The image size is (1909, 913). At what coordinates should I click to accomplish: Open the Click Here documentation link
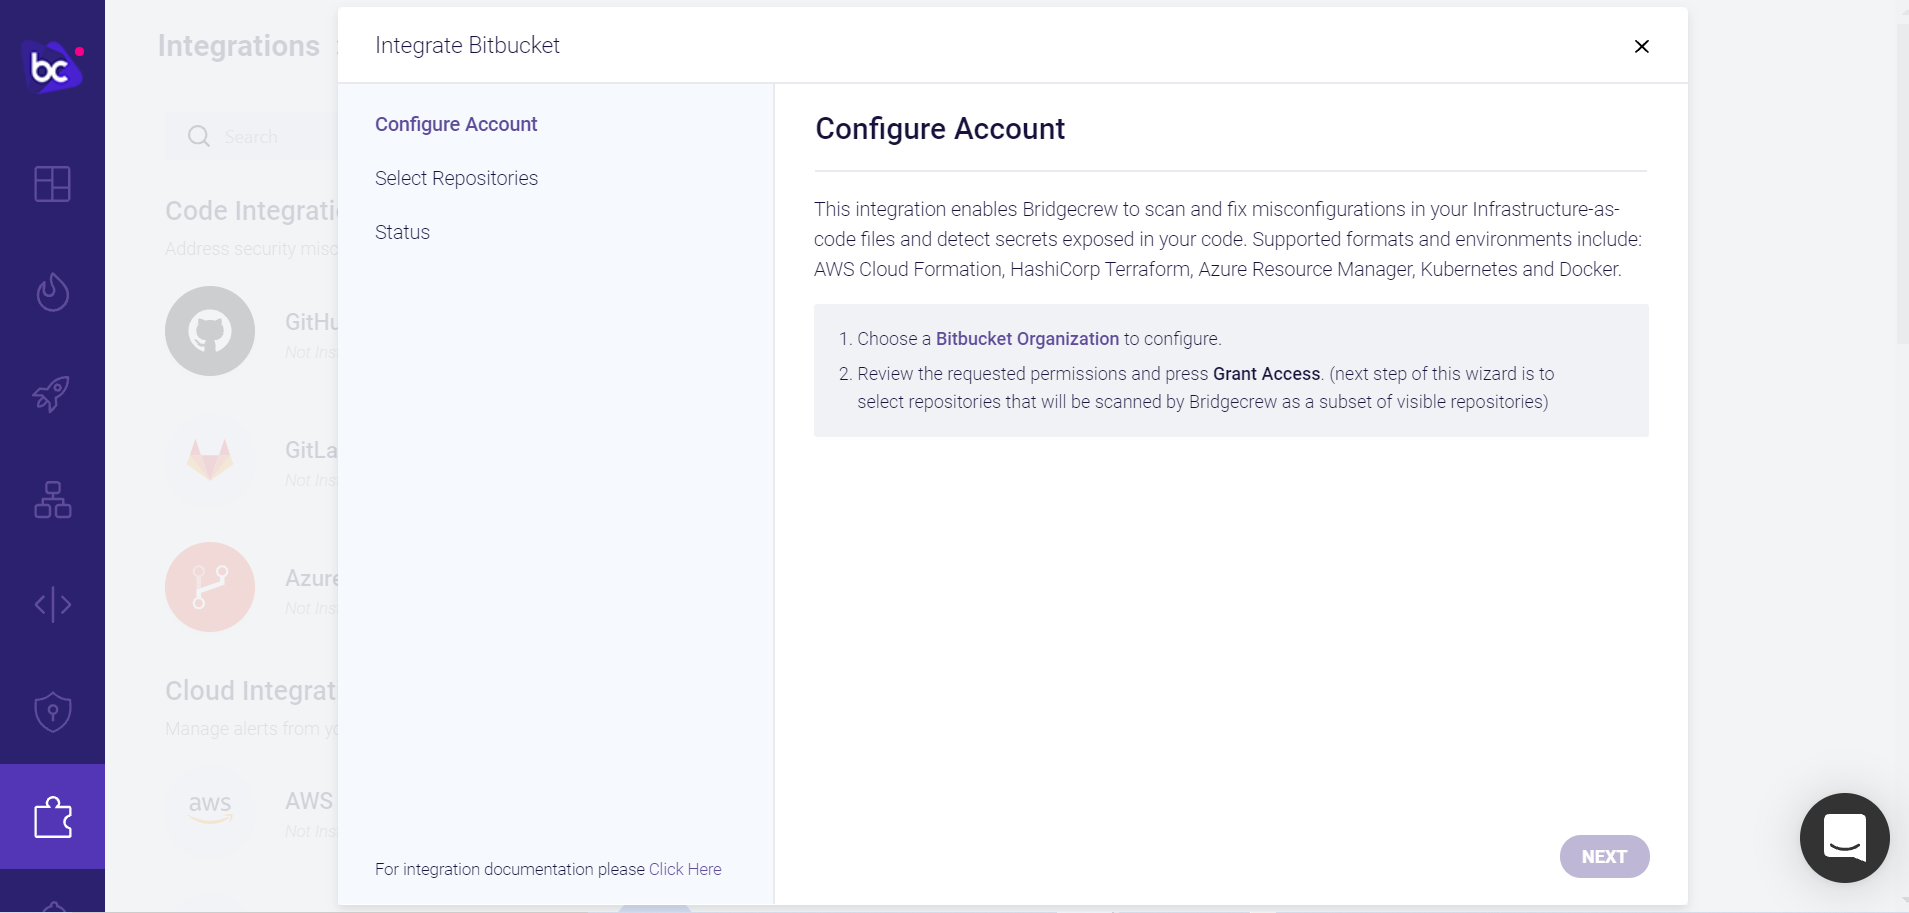(x=685, y=869)
